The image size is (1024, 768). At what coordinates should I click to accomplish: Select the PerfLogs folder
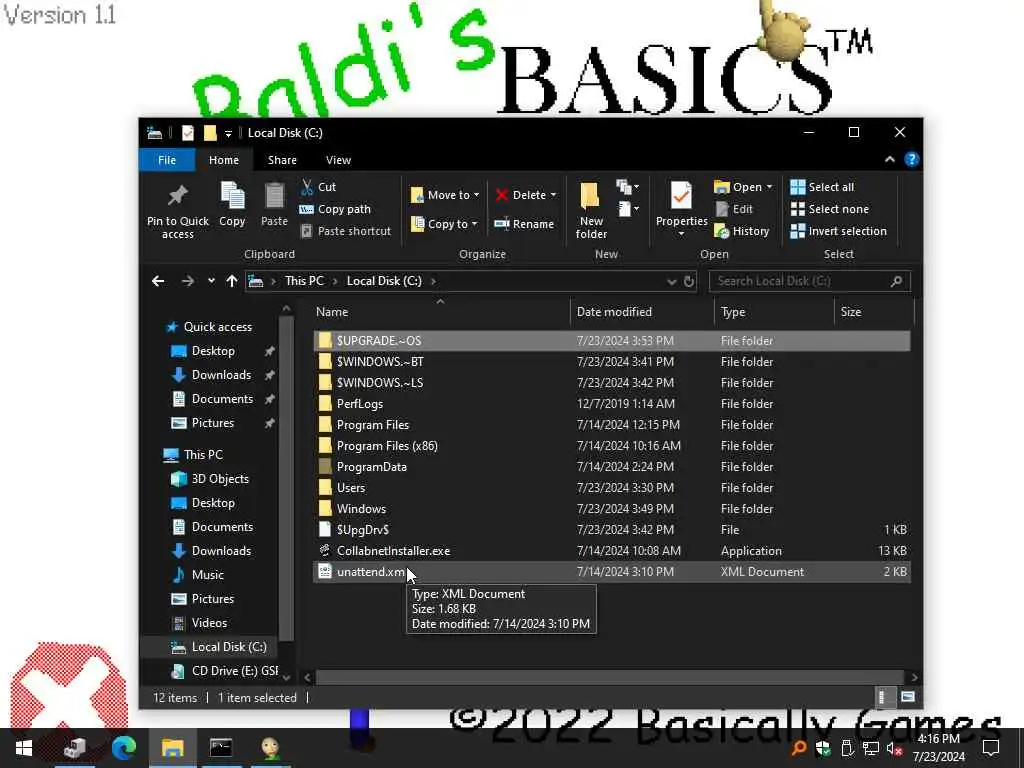point(611,404)
